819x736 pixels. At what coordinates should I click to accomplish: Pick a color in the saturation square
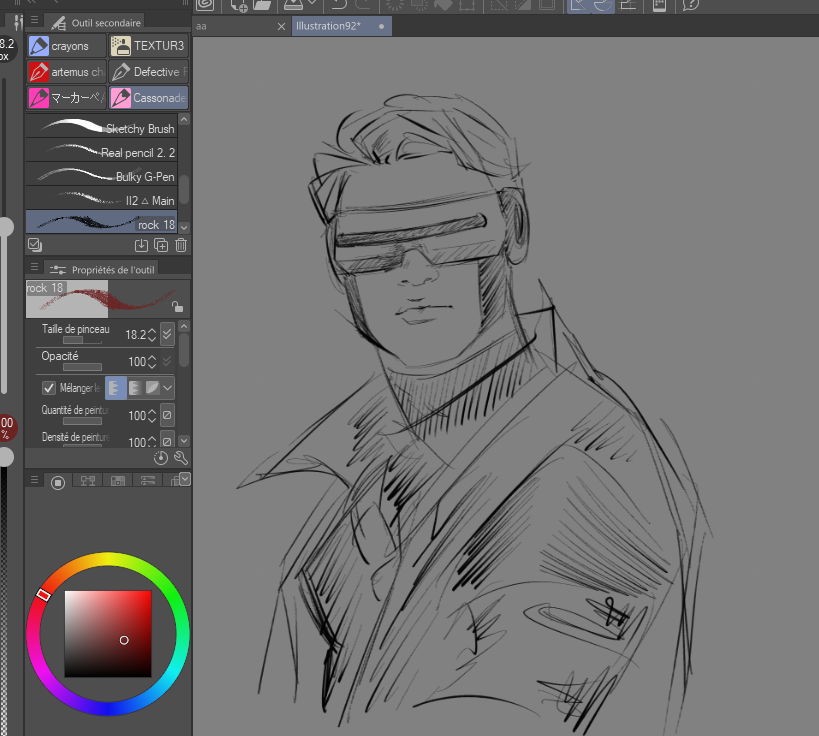click(x=108, y=634)
